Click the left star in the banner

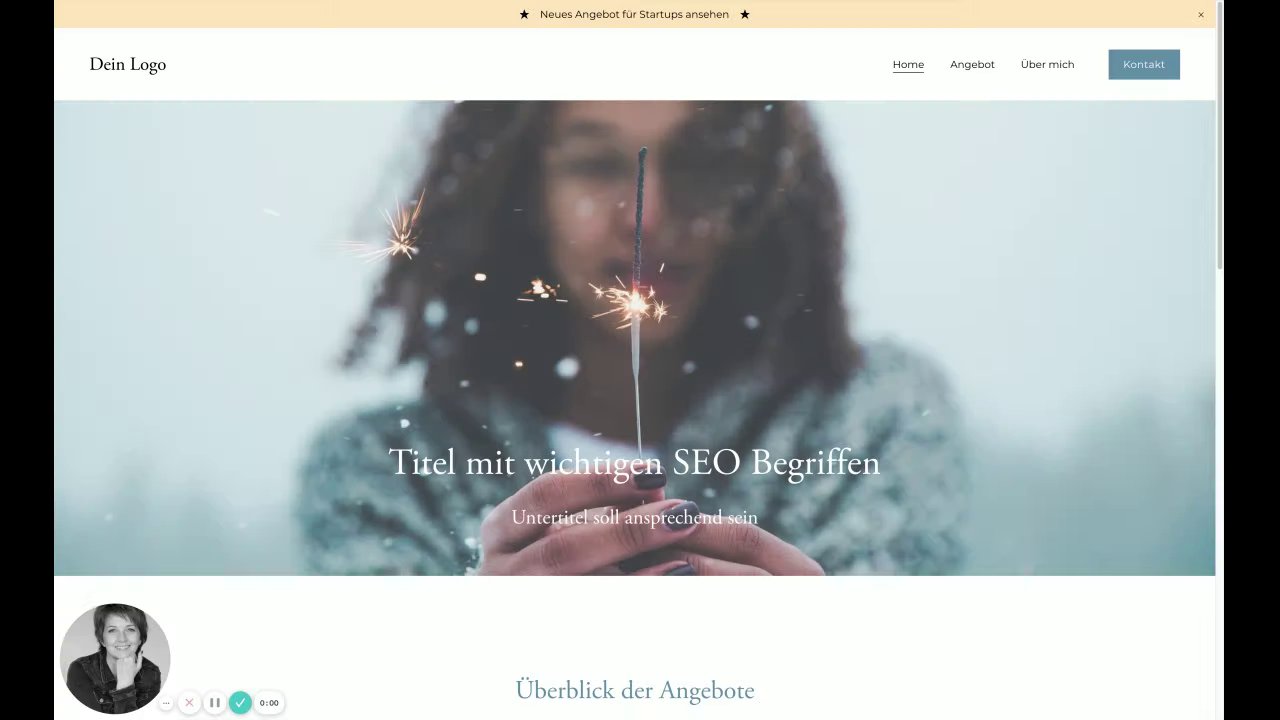524,14
